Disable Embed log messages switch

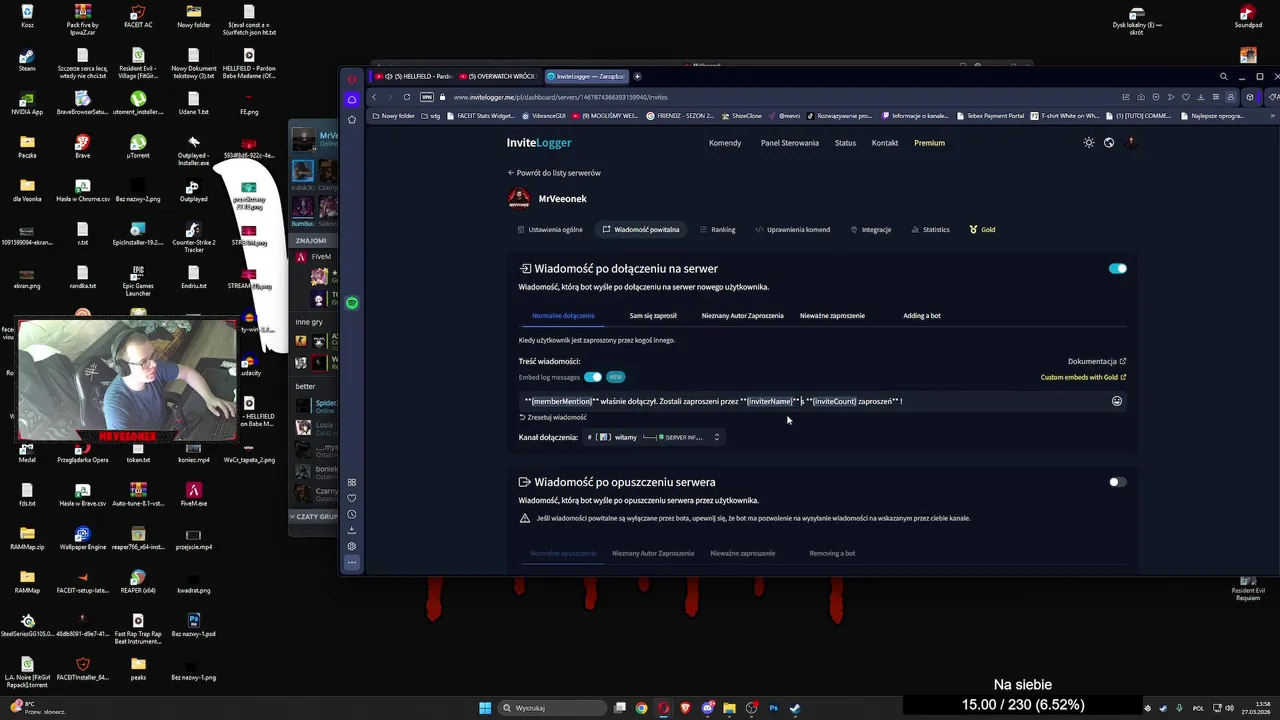click(593, 377)
